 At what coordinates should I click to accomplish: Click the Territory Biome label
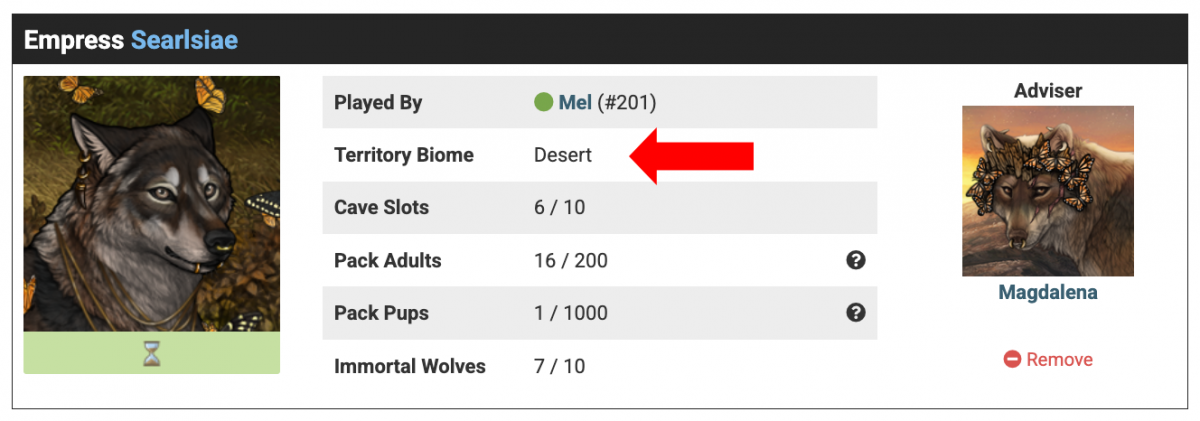coord(404,155)
